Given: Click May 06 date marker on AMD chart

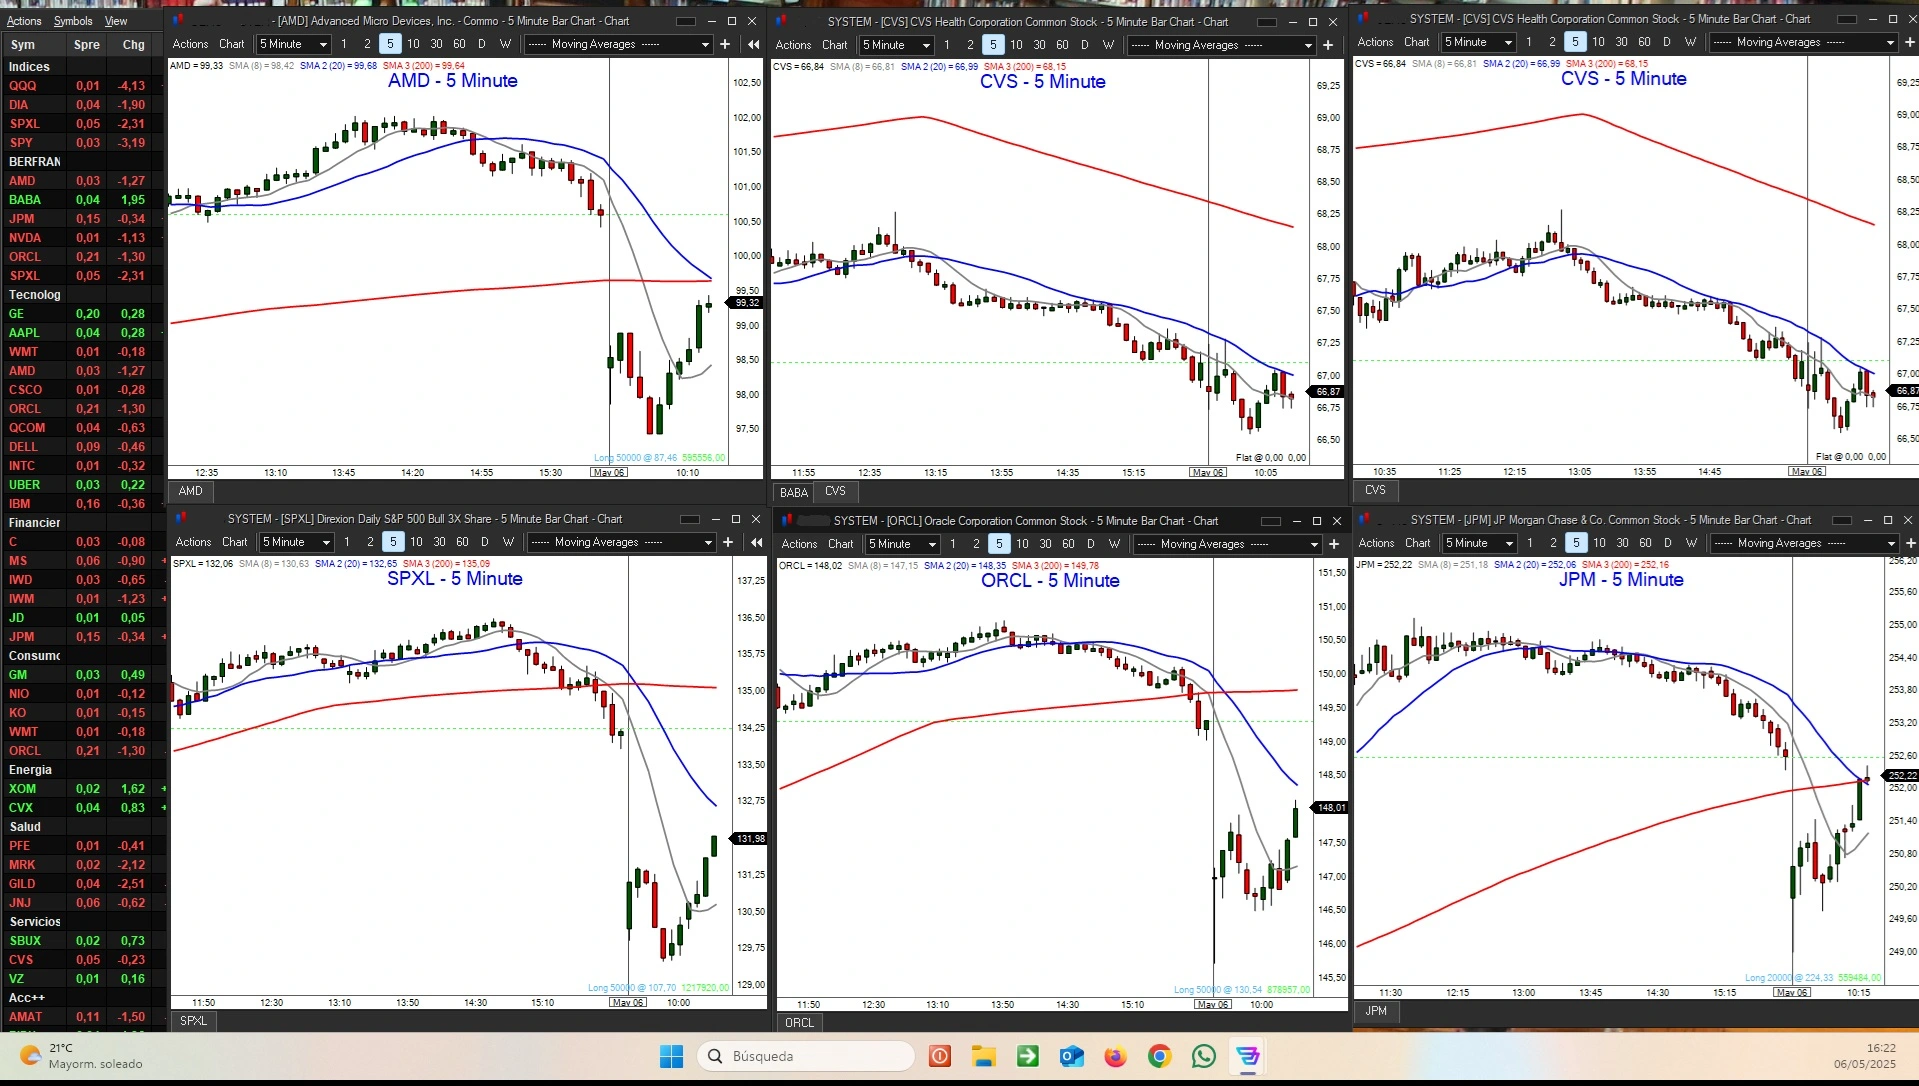Looking at the screenshot, I should [609, 472].
